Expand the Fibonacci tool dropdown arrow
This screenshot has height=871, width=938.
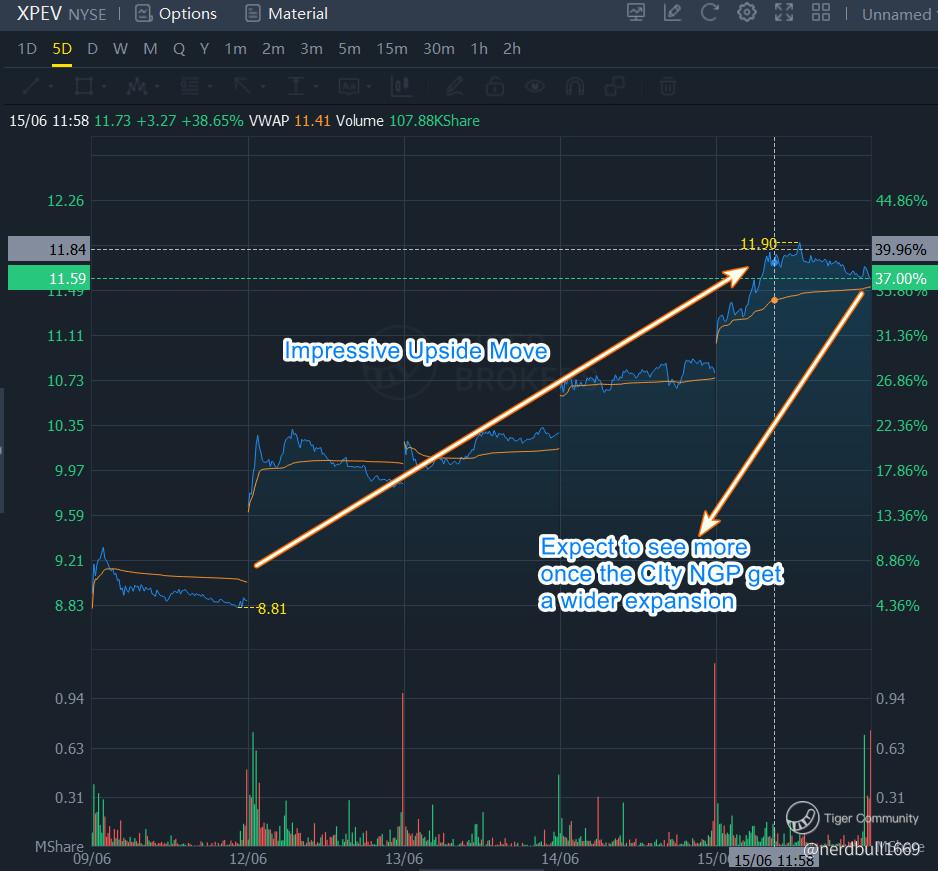[x=210, y=87]
